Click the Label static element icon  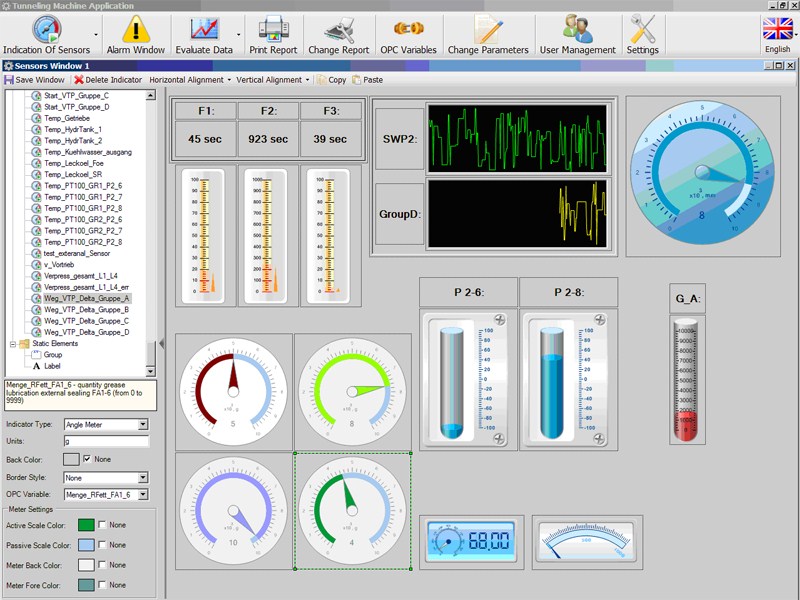36,366
